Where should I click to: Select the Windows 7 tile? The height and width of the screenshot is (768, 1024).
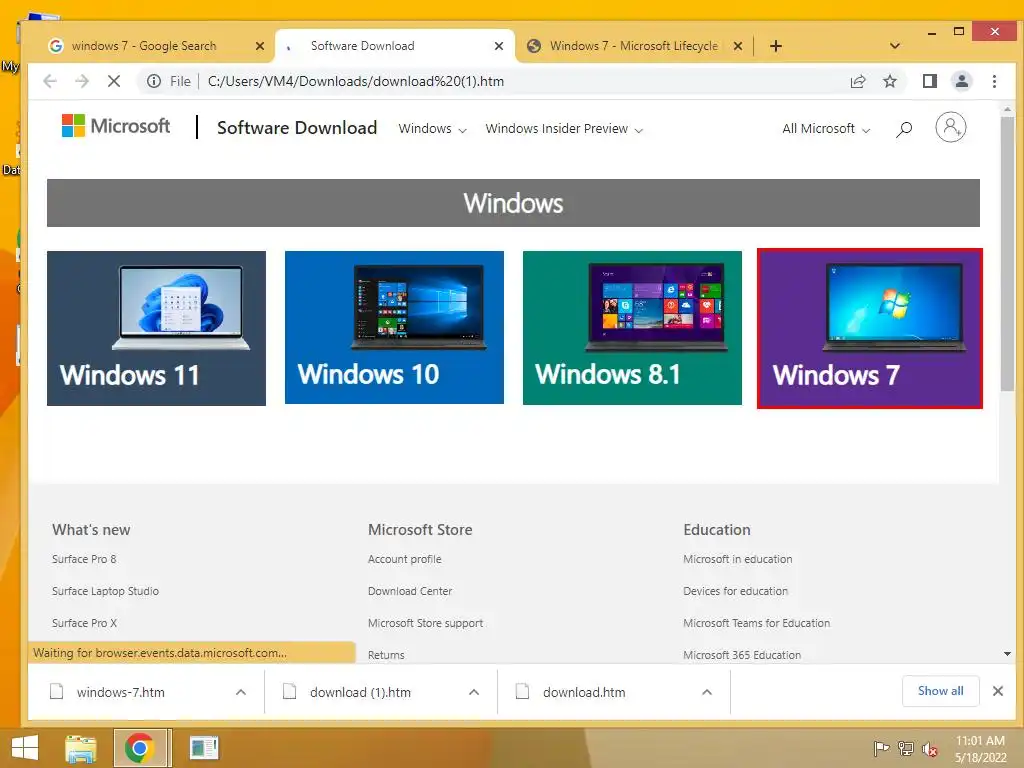870,328
